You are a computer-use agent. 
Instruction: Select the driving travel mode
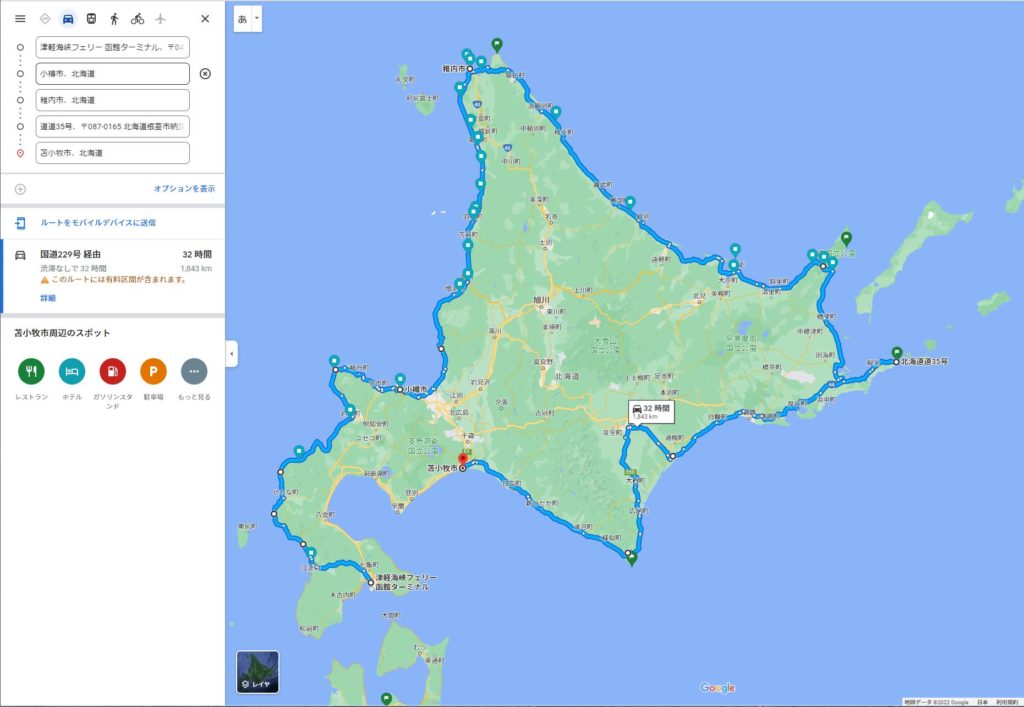pyautogui.click(x=68, y=19)
